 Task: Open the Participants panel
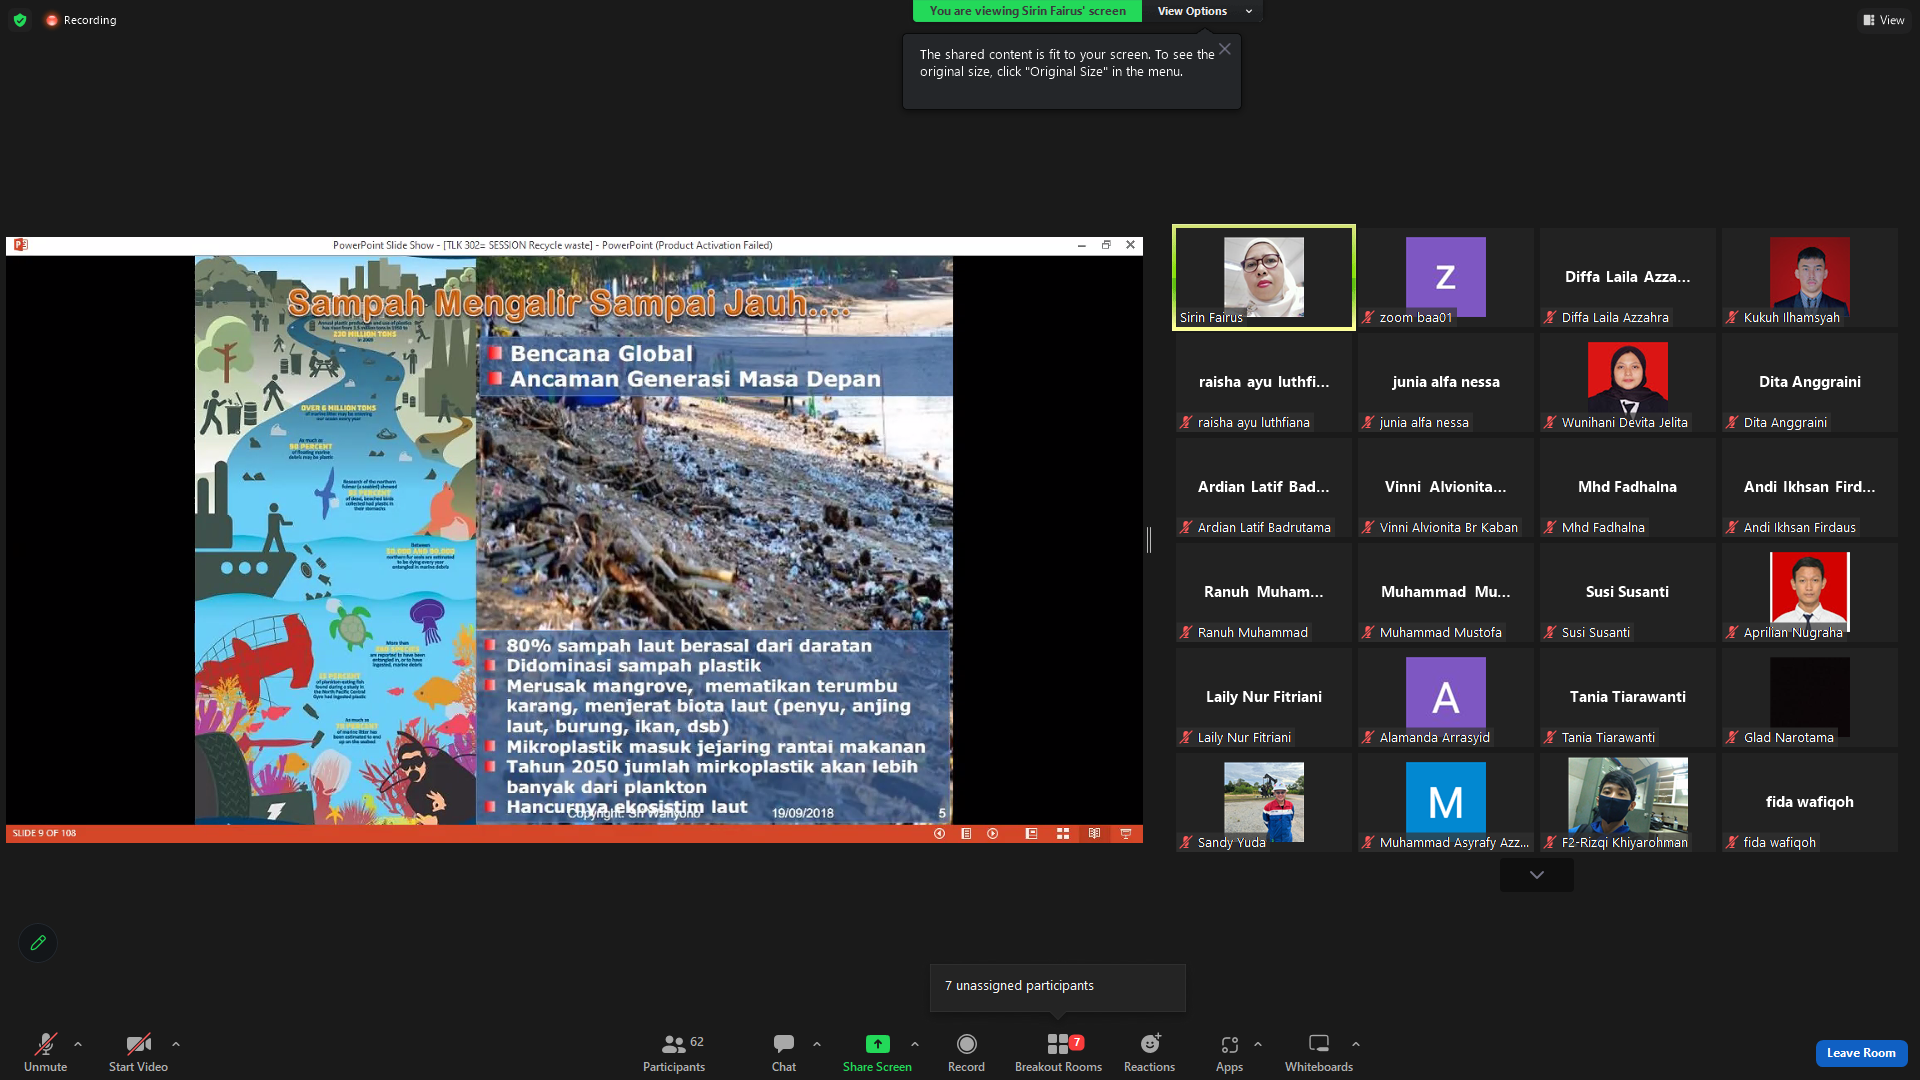pyautogui.click(x=674, y=1052)
